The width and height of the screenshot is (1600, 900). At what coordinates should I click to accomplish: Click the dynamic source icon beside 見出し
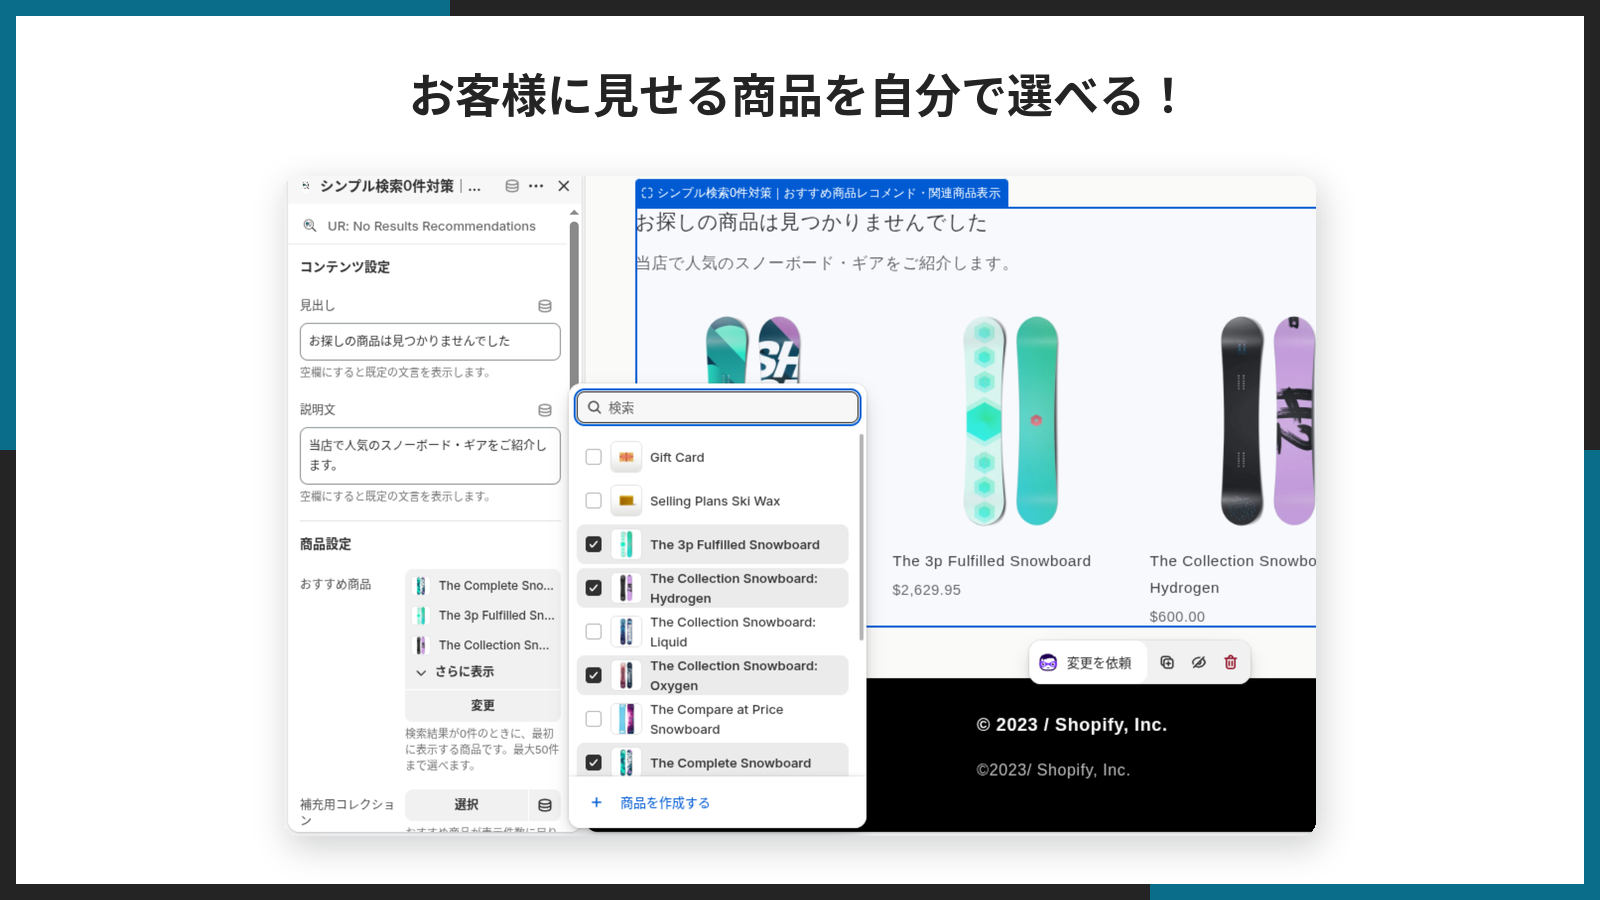(x=545, y=306)
